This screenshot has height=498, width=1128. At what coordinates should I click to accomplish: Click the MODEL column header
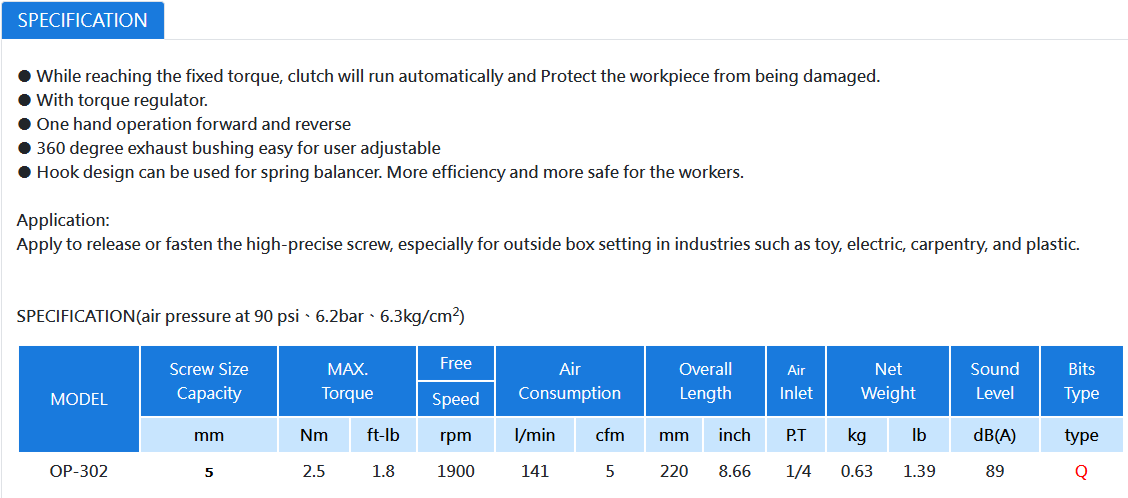[x=79, y=399]
